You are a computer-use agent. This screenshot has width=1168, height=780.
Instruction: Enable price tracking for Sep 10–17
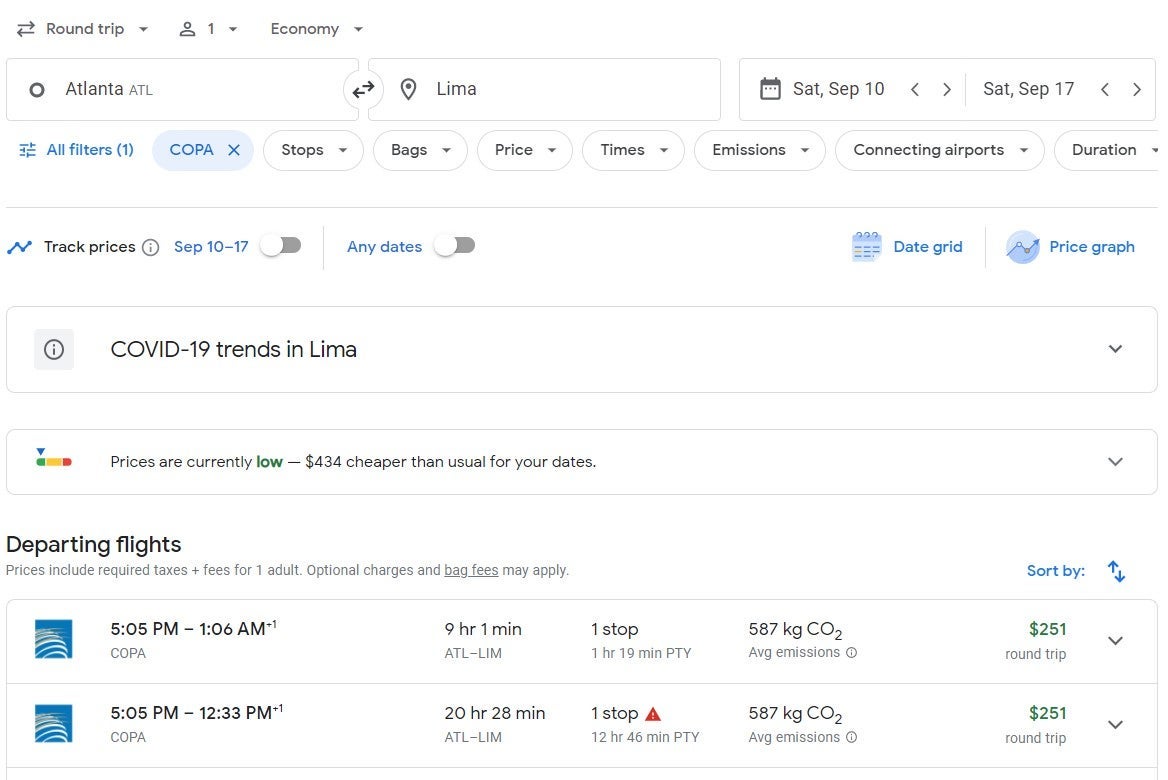click(281, 246)
